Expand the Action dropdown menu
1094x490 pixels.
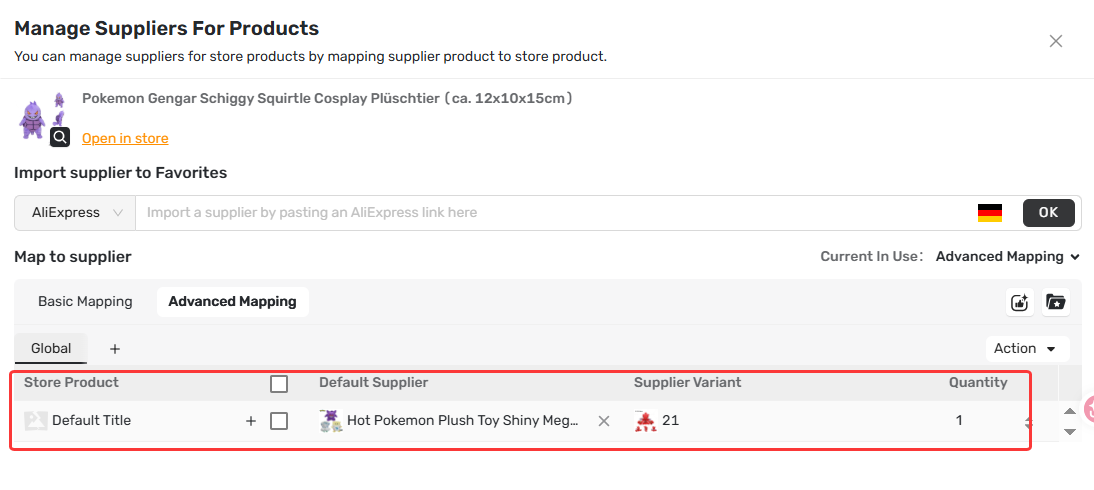coord(1027,348)
